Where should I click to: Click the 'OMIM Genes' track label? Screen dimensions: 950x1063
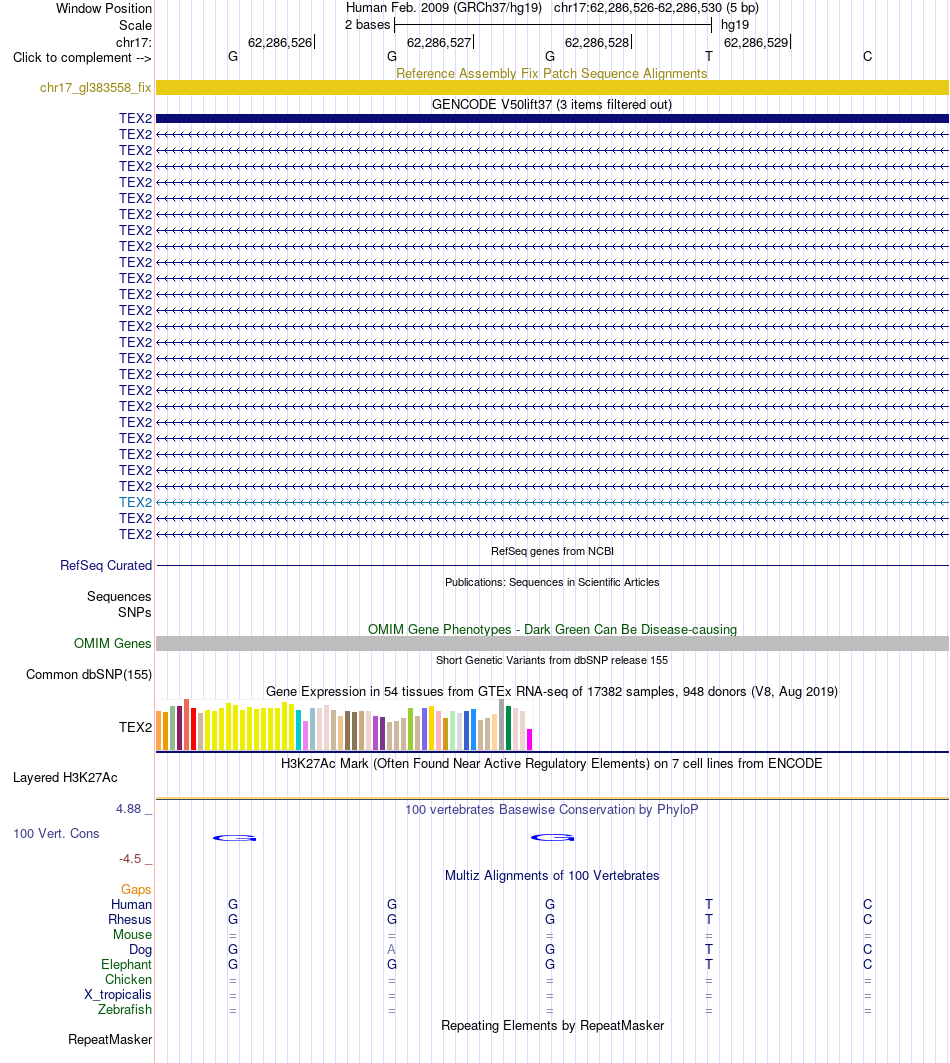point(113,643)
